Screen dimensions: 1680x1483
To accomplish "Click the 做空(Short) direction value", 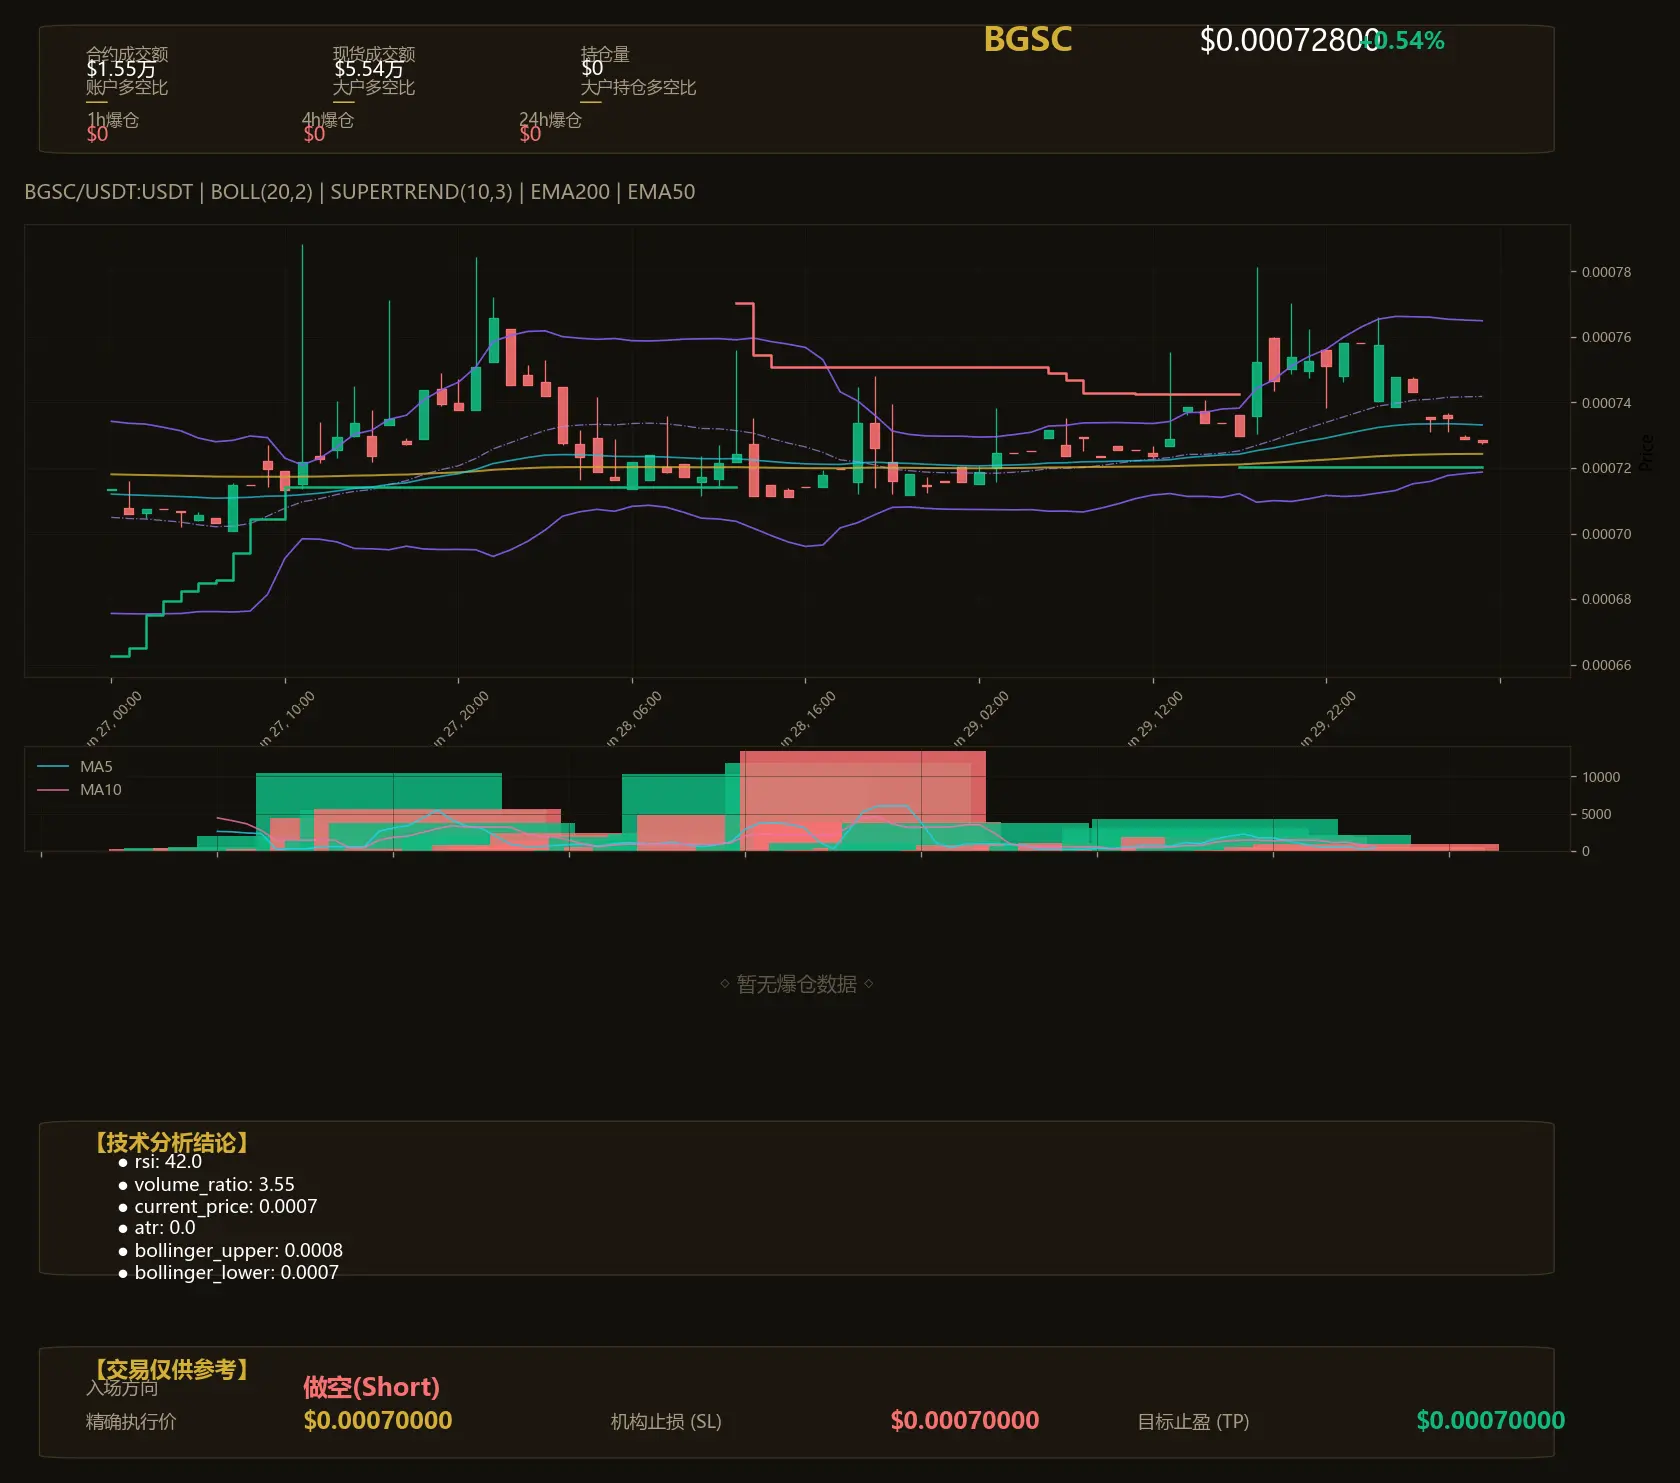I will (x=371, y=1387).
